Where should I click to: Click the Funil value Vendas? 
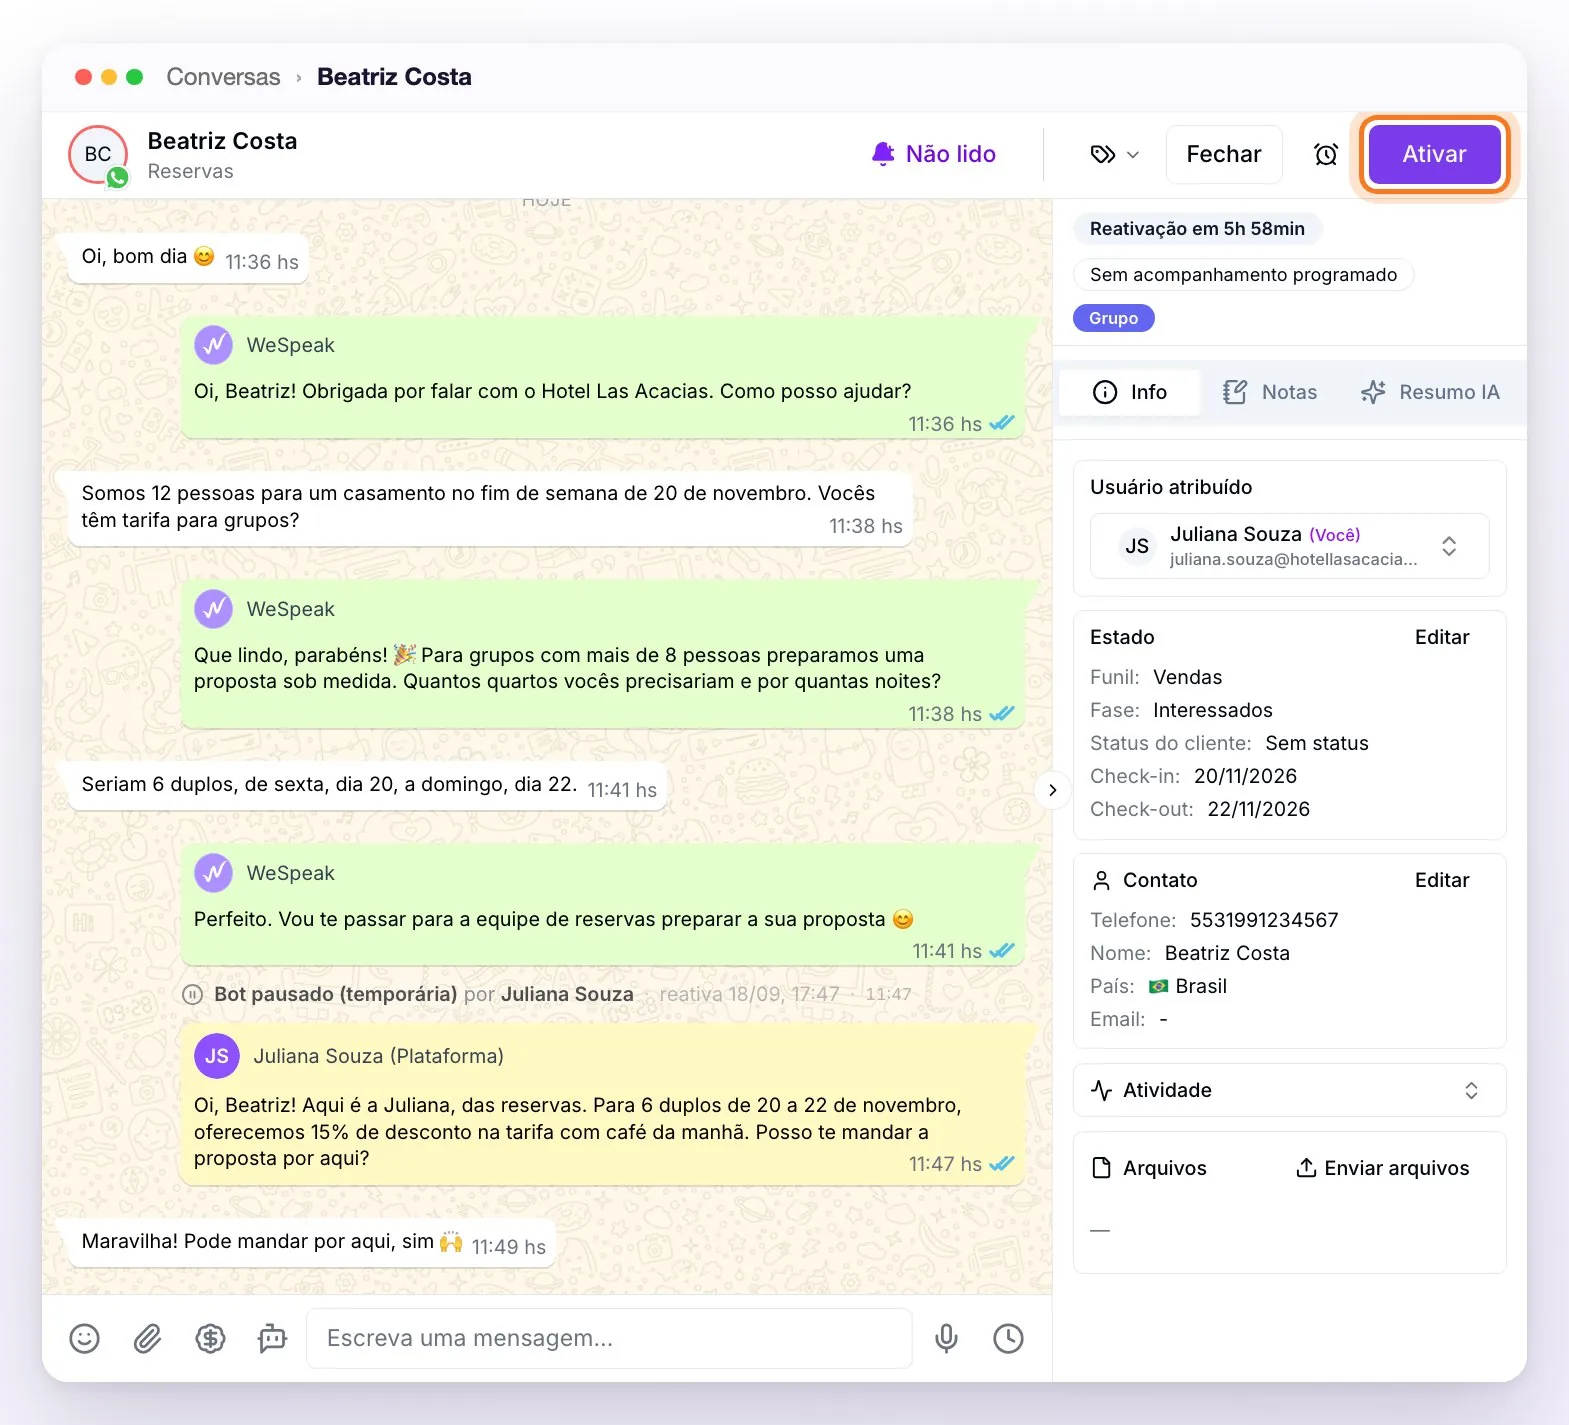coord(1187,677)
